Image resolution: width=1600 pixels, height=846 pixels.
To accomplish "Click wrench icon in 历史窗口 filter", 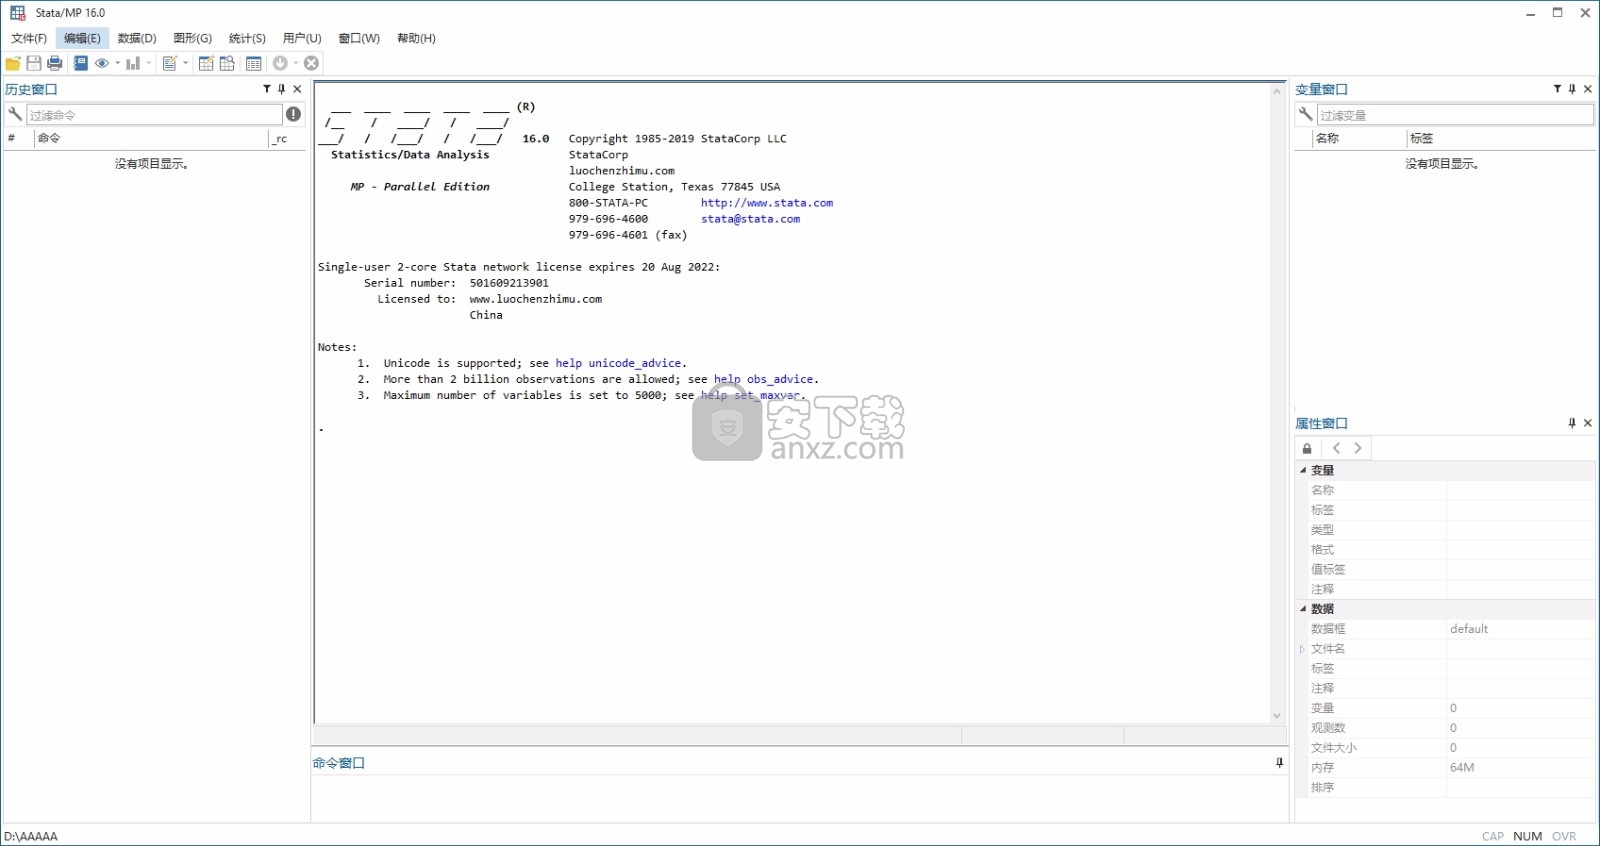I will tap(14, 114).
